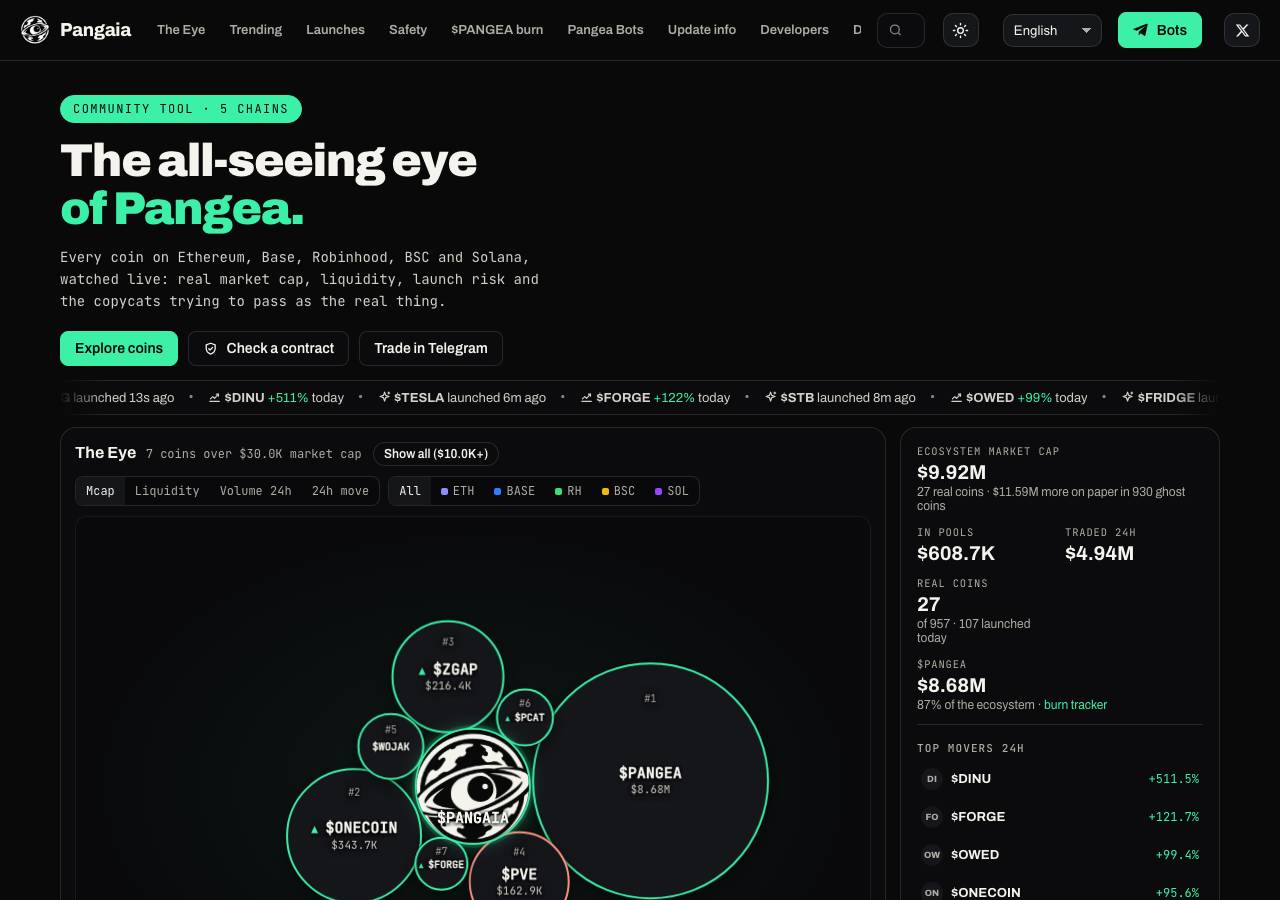The height and width of the screenshot is (900, 1280).
Task: Click the Bots paper-plane button
Action: pos(1159,30)
